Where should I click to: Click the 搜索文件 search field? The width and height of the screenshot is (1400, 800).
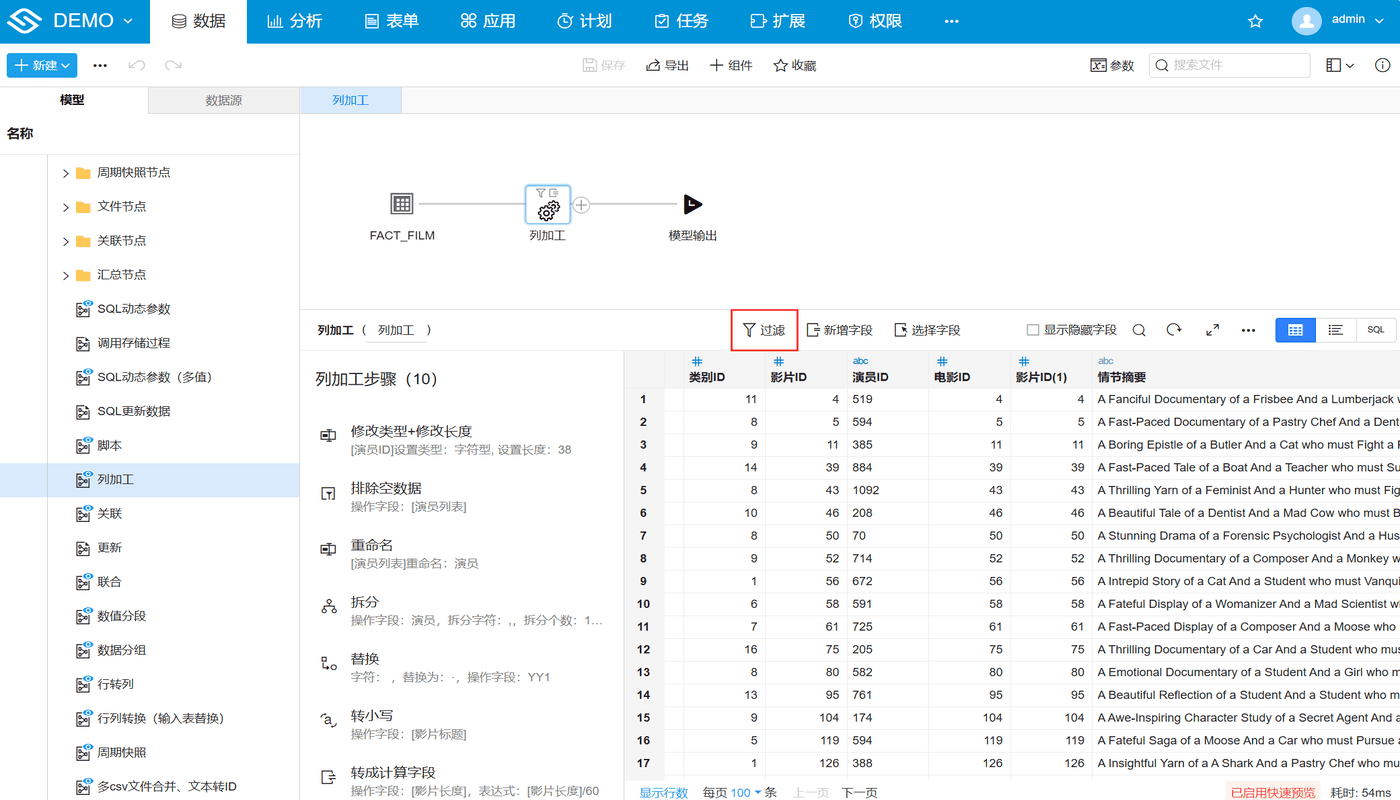1229,64
